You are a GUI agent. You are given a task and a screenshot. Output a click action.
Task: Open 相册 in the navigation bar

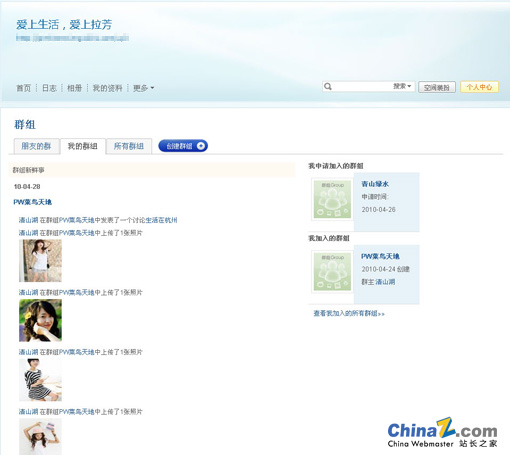[74, 88]
